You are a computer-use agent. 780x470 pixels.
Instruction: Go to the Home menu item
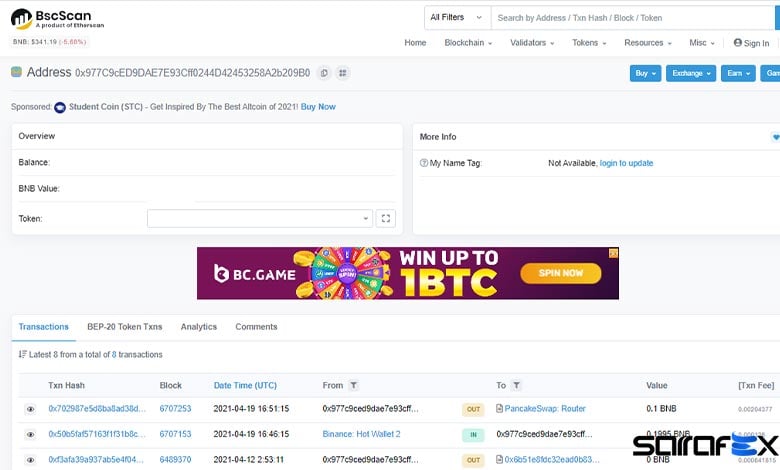(x=415, y=43)
